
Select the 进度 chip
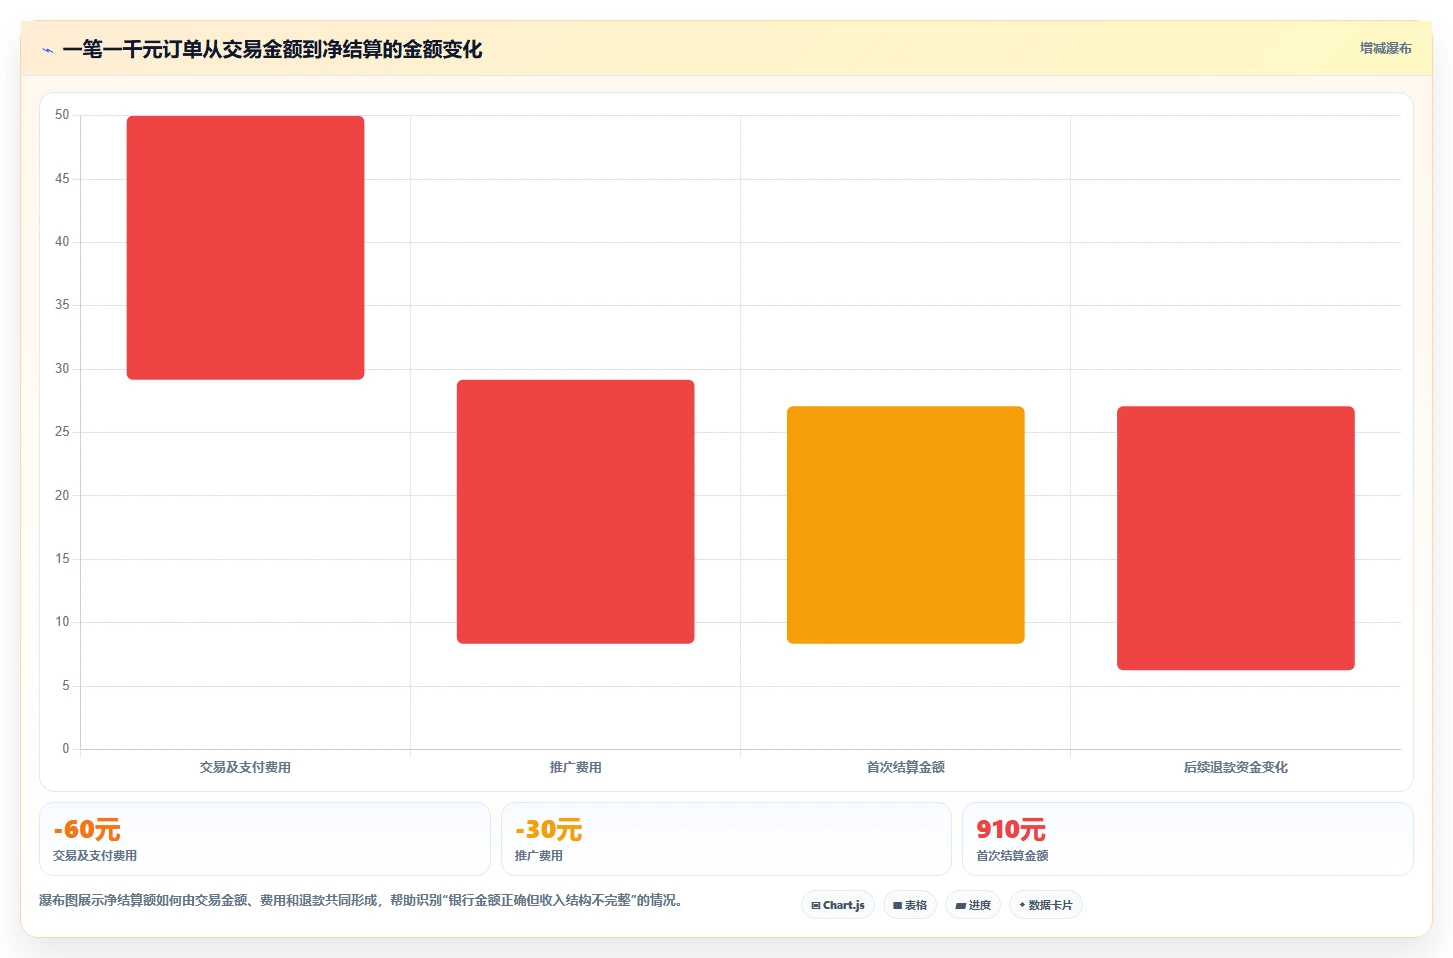[973, 905]
